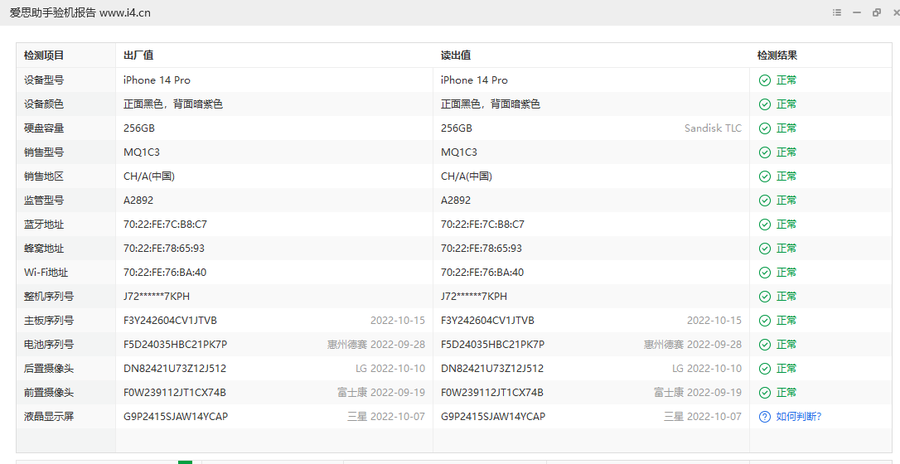Select the 设备型号 row label

click(44, 80)
